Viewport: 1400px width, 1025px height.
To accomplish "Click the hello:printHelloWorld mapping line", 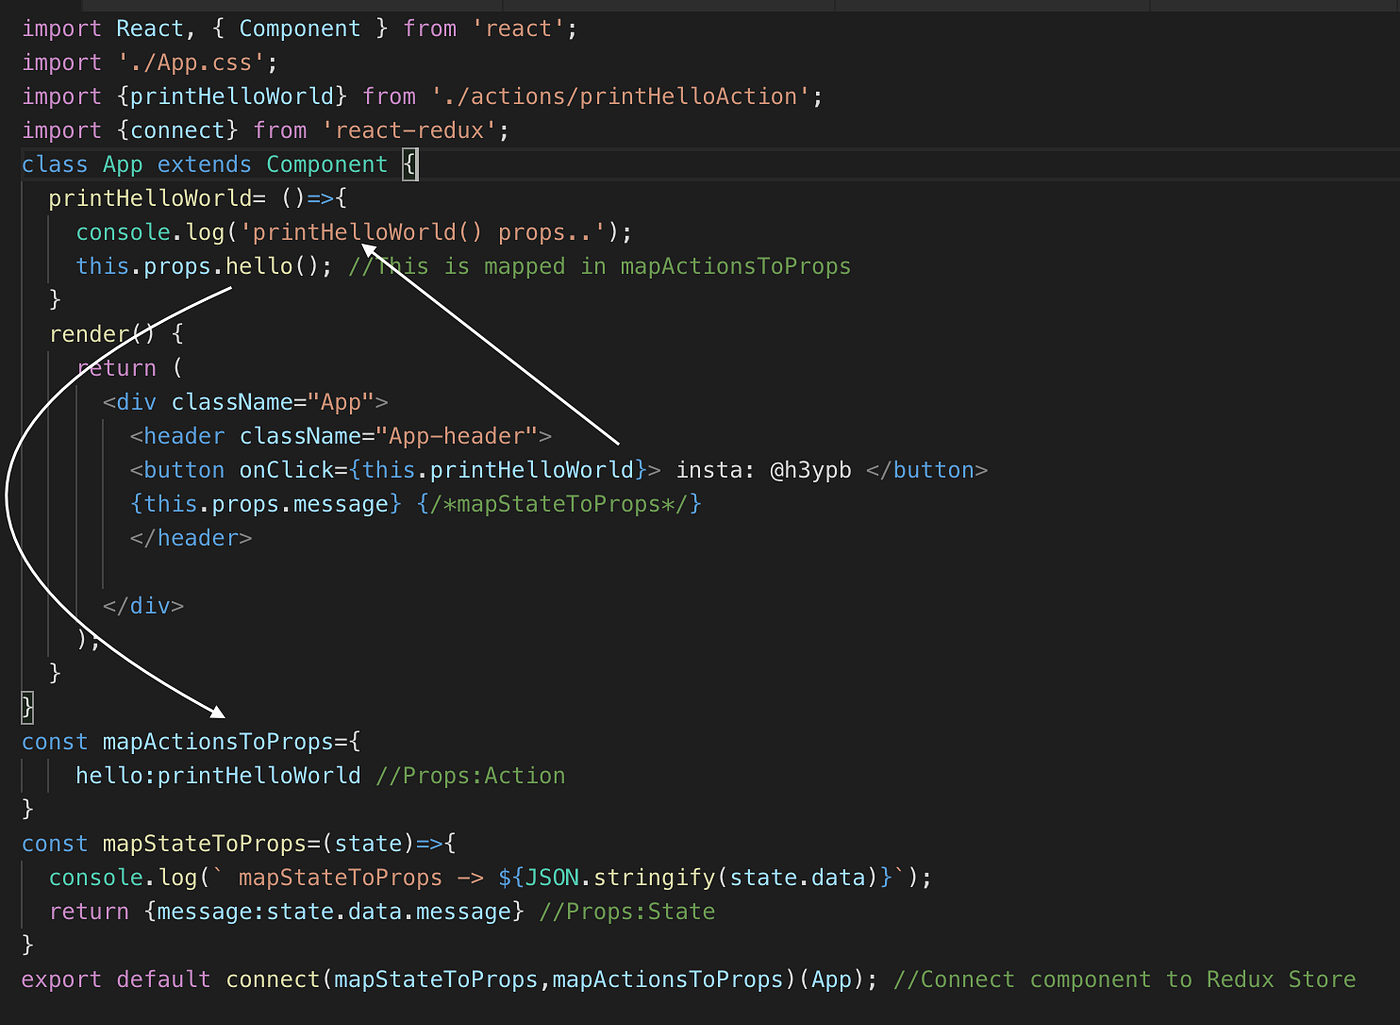I will [218, 775].
